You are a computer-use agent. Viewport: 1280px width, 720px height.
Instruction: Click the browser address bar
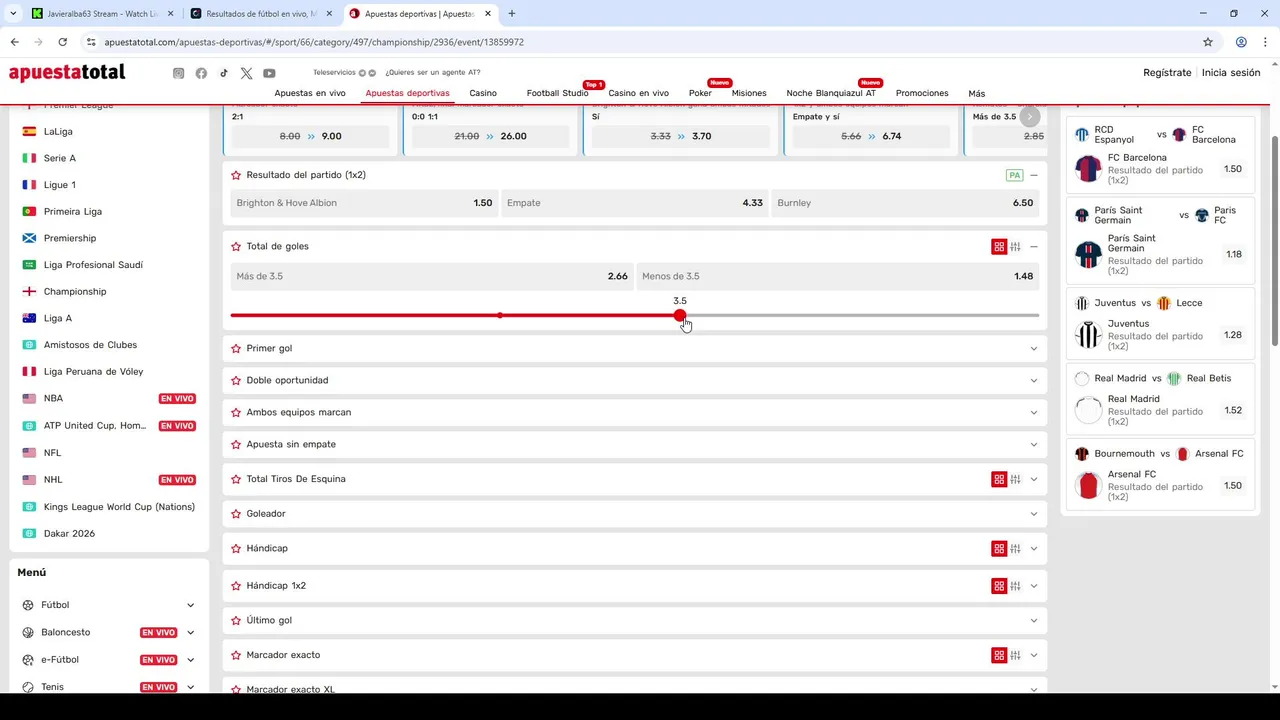click(640, 42)
